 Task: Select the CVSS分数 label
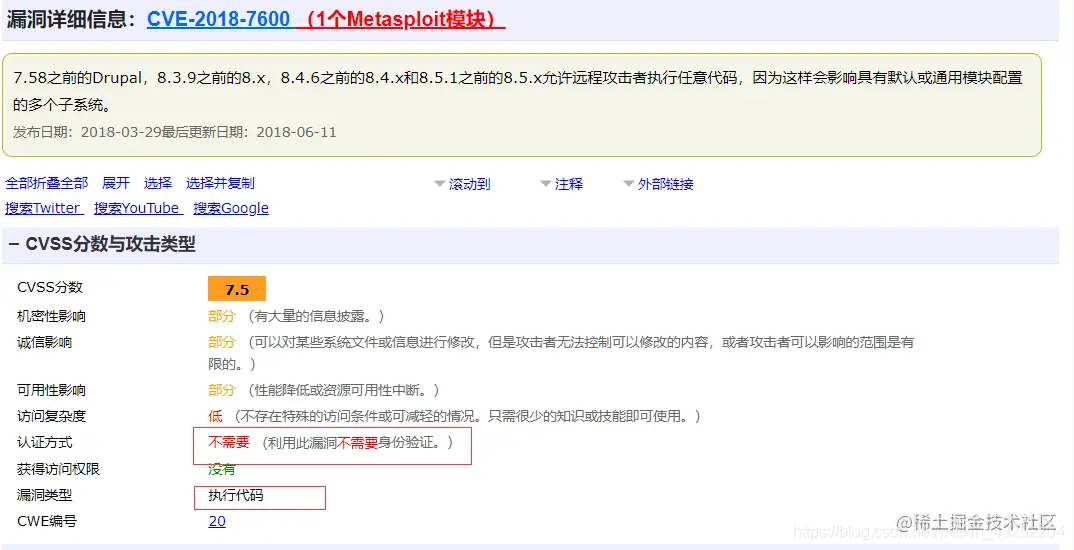click(49, 288)
